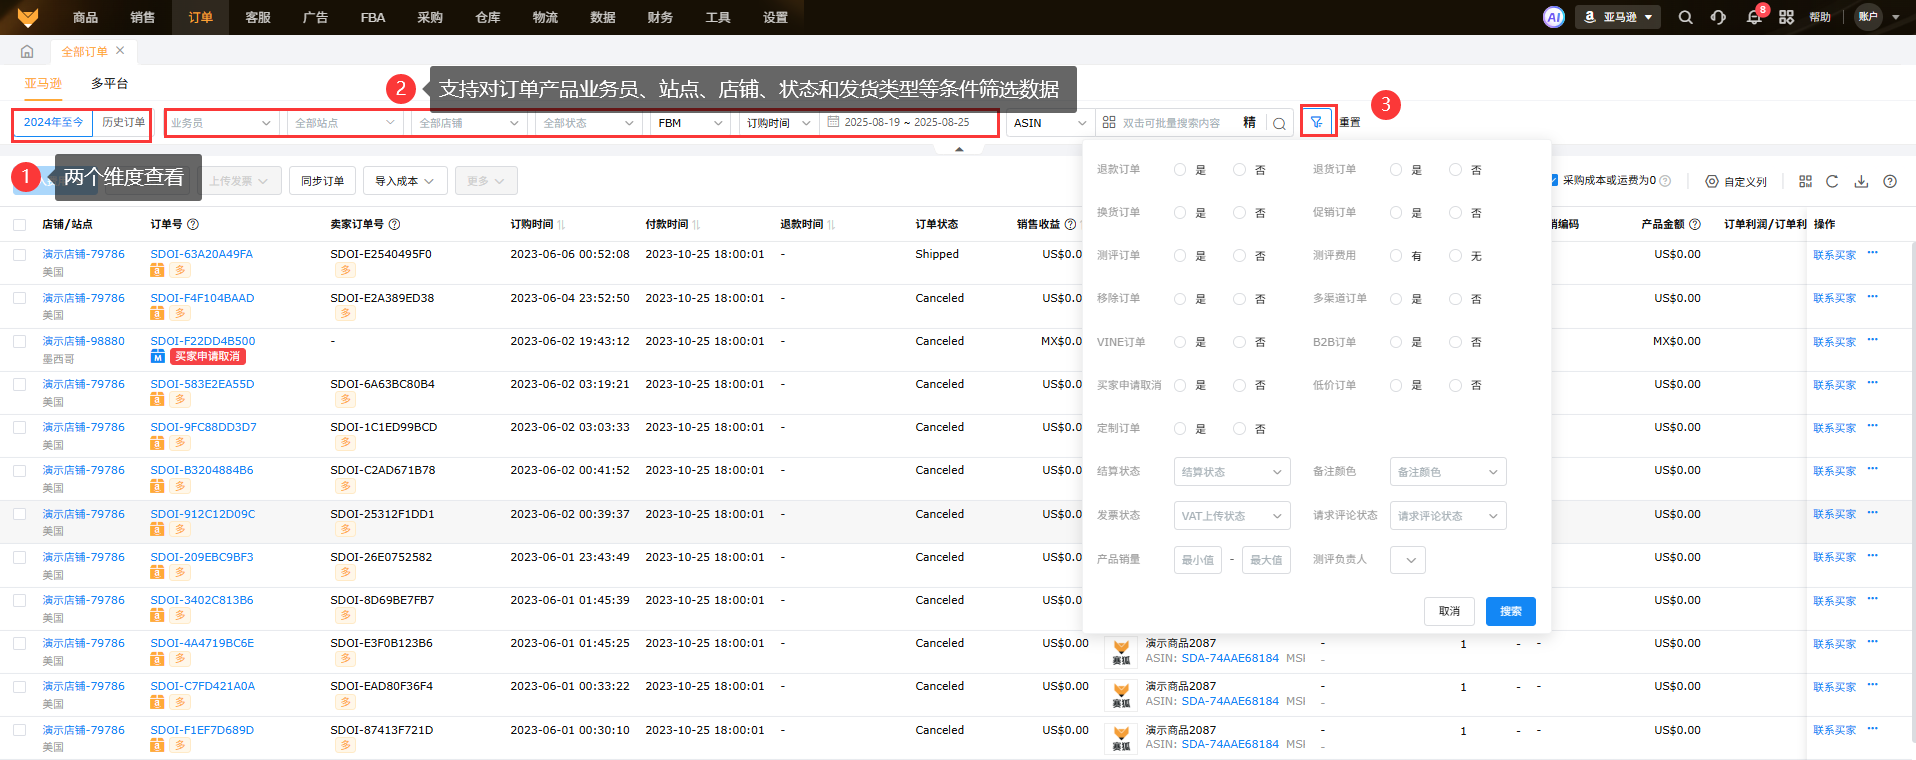
Task: Click the home icon tab
Action: click(27, 51)
